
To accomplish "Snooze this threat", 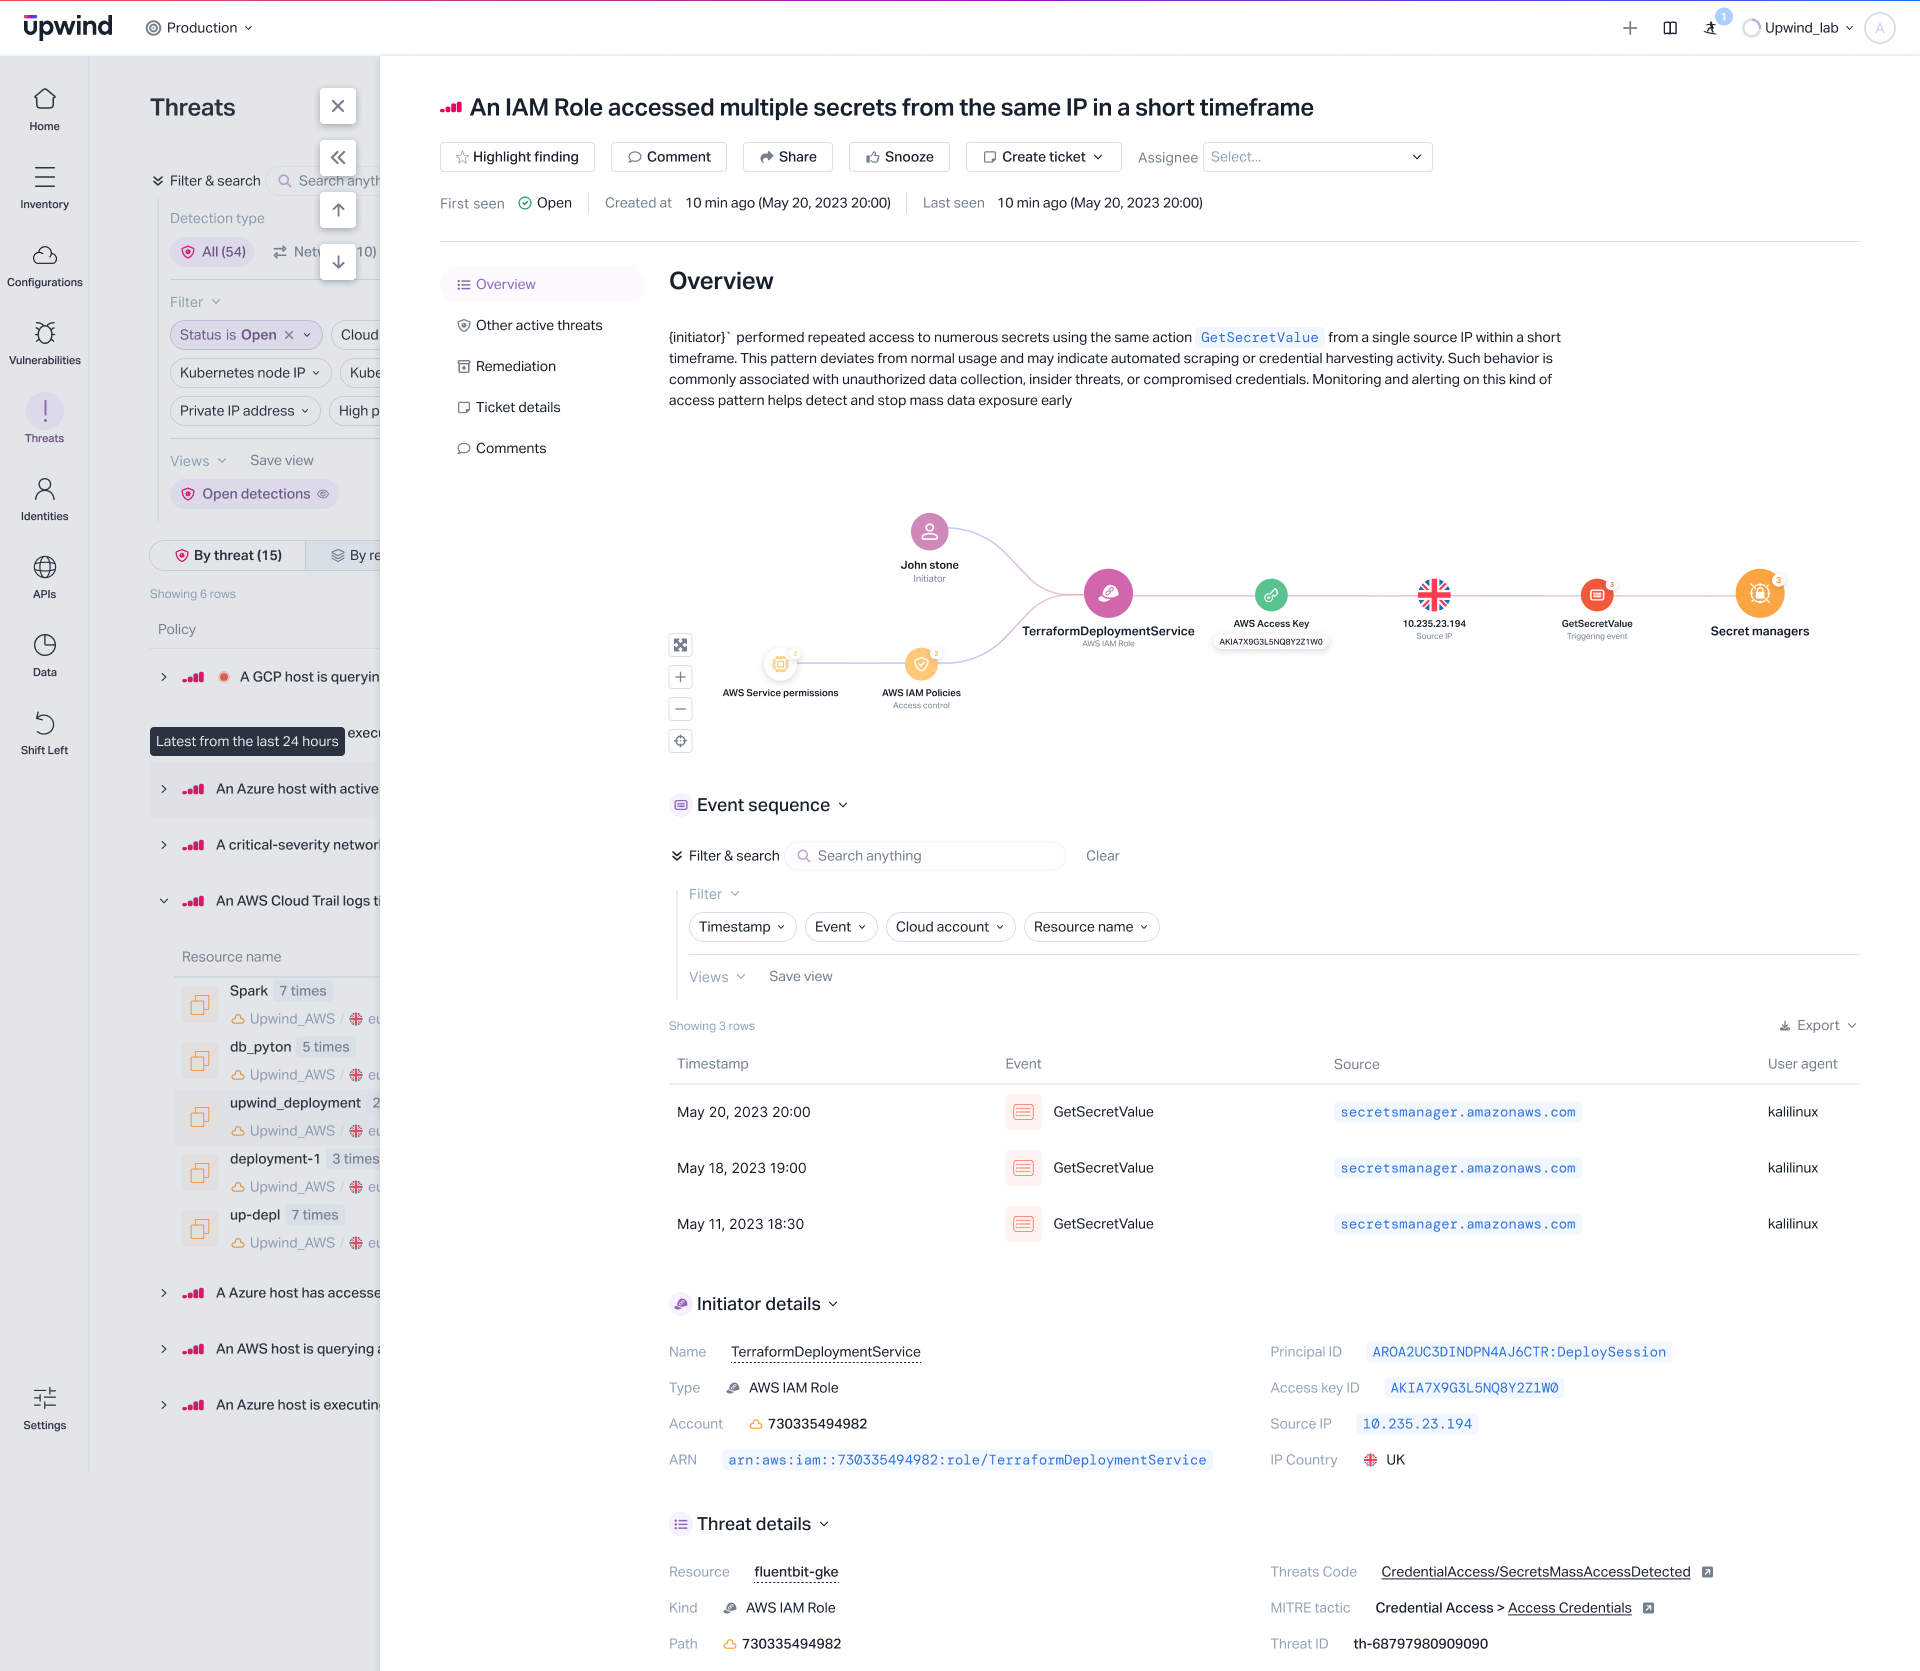I will [x=899, y=157].
